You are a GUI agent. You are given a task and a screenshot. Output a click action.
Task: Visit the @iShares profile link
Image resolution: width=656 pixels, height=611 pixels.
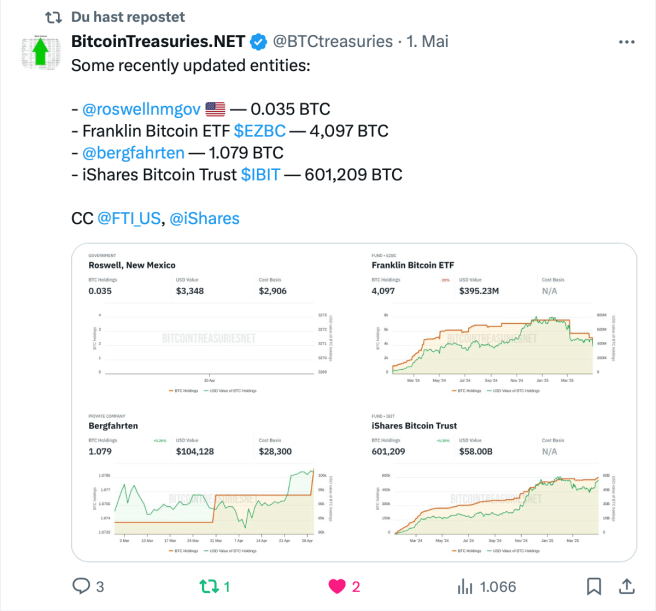[205, 218]
